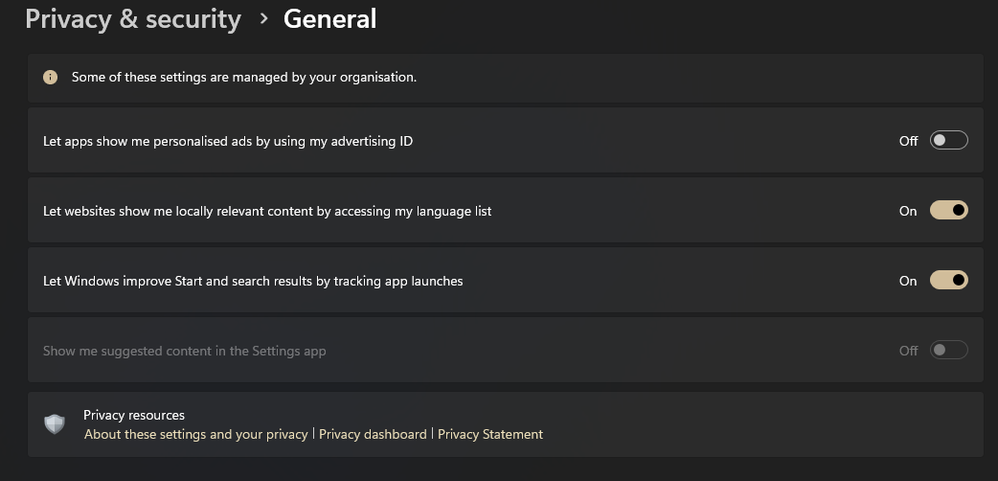The image size is (998, 481).
Task: Click the locally relevant content setting label
Action: tap(267, 211)
